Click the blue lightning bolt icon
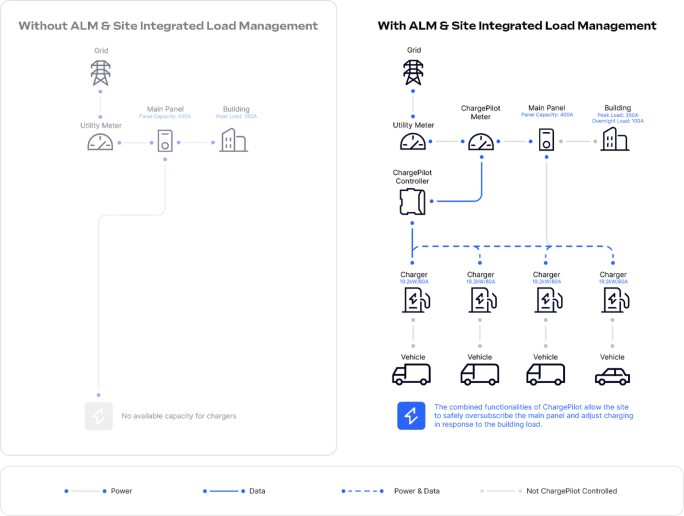 coord(411,416)
